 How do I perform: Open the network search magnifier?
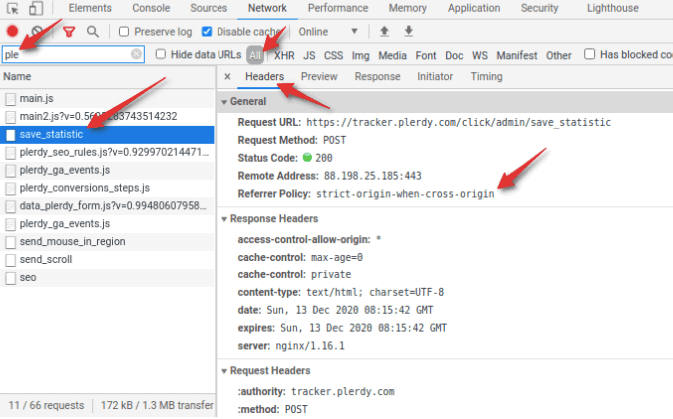93,31
